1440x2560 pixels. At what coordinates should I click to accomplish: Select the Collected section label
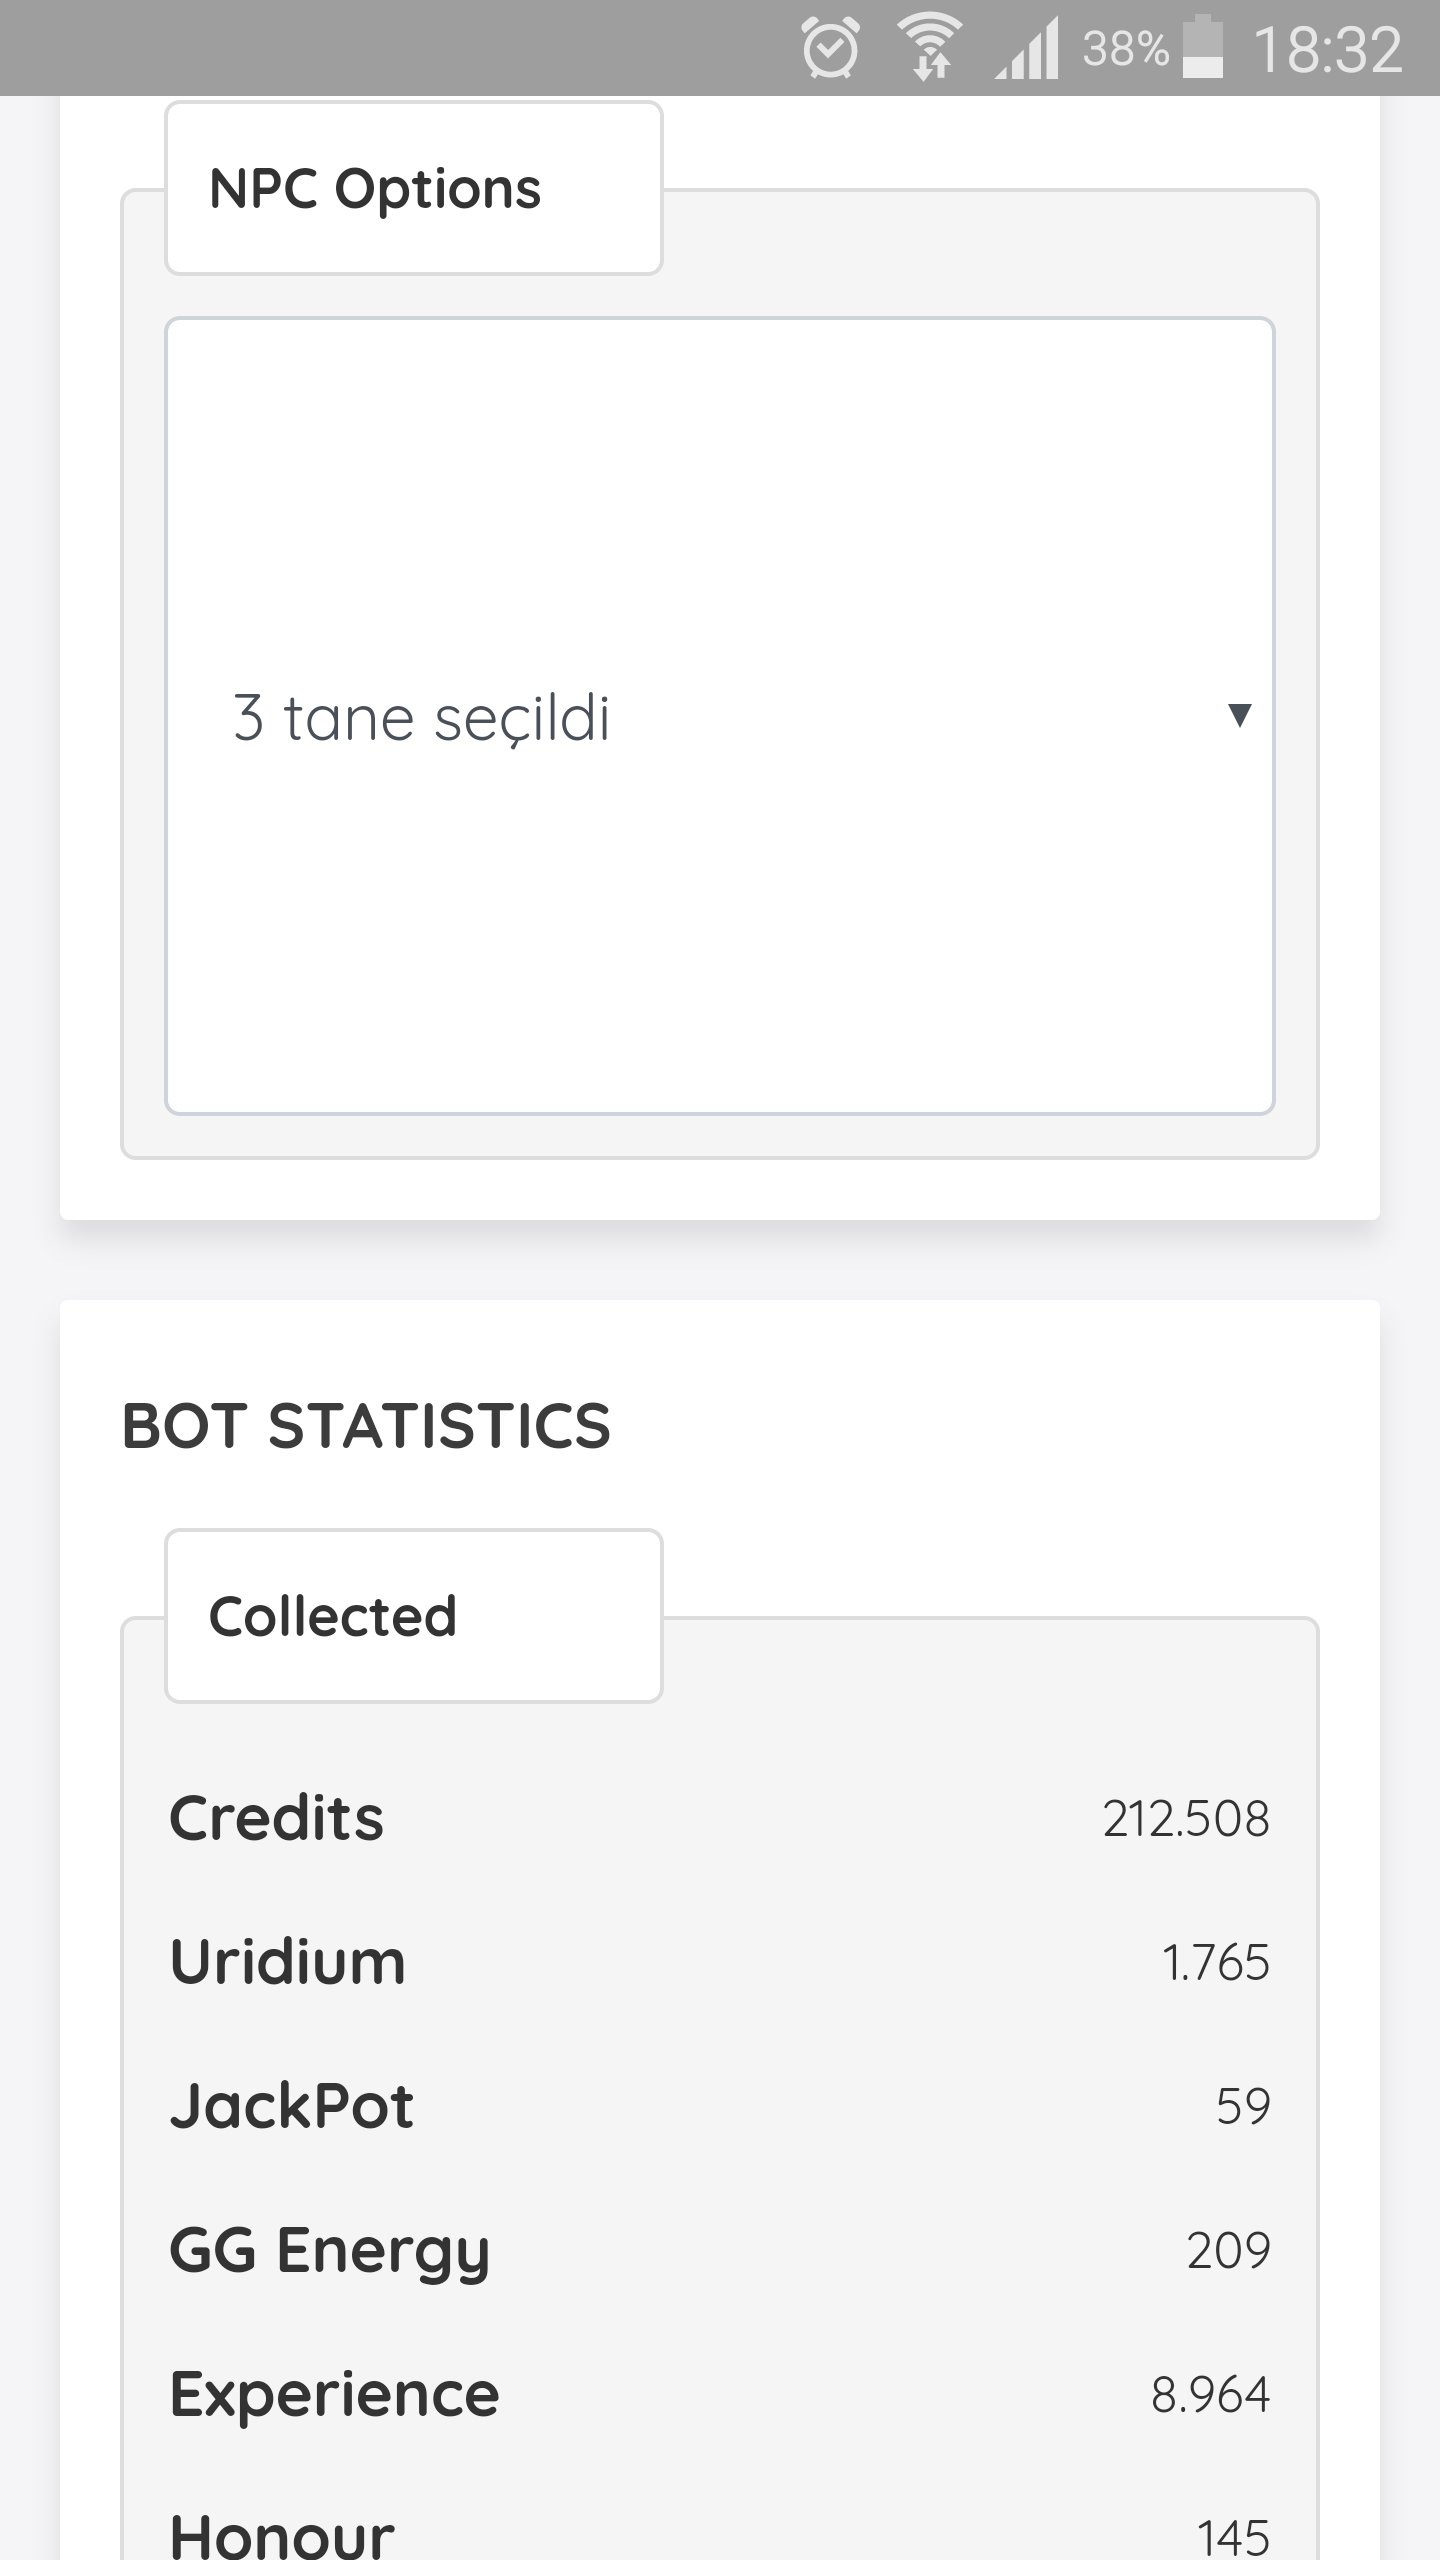pos(333,1616)
